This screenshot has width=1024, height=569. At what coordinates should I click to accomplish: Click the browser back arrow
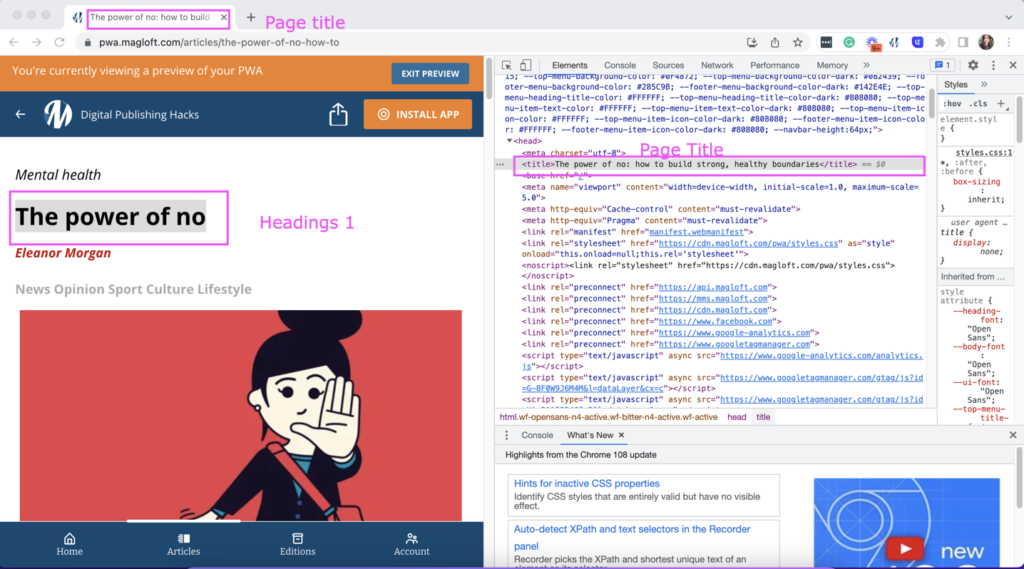(x=14, y=42)
